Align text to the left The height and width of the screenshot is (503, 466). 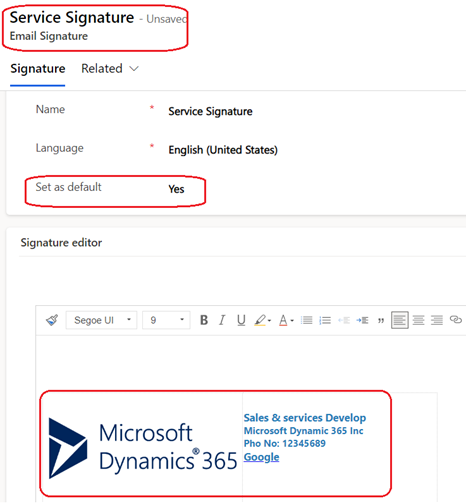tap(400, 320)
